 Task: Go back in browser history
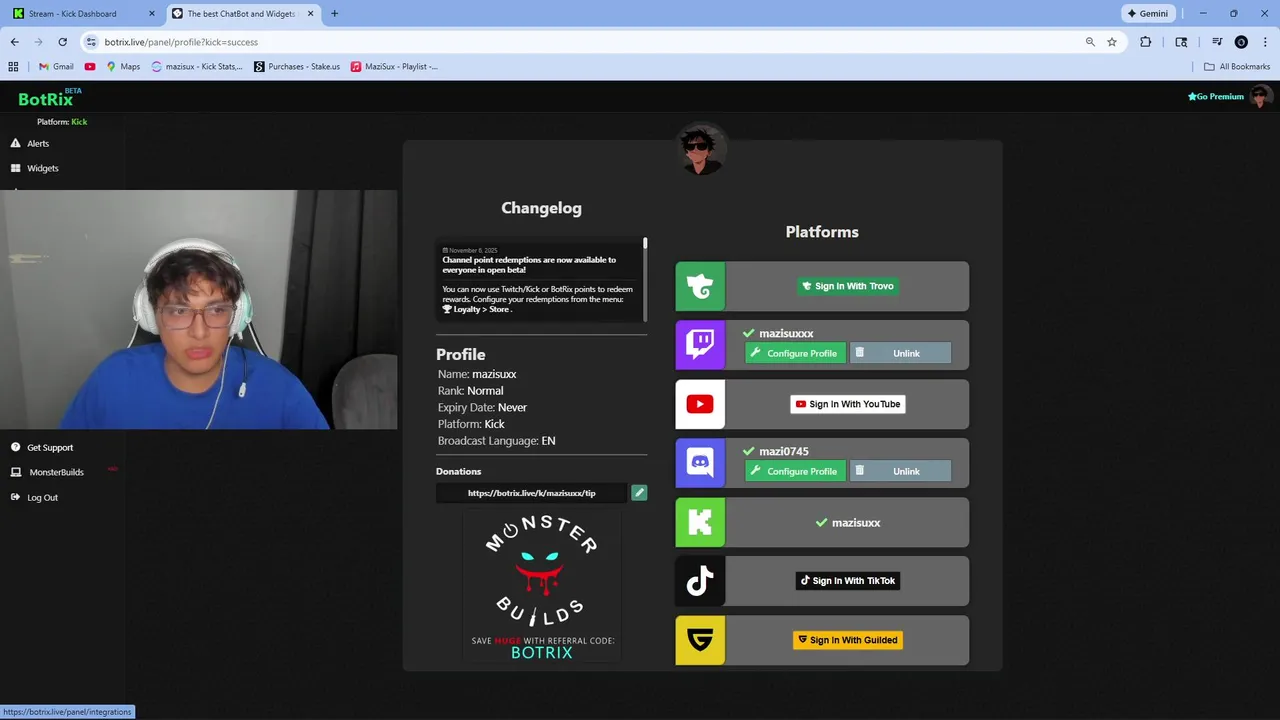[x=14, y=42]
